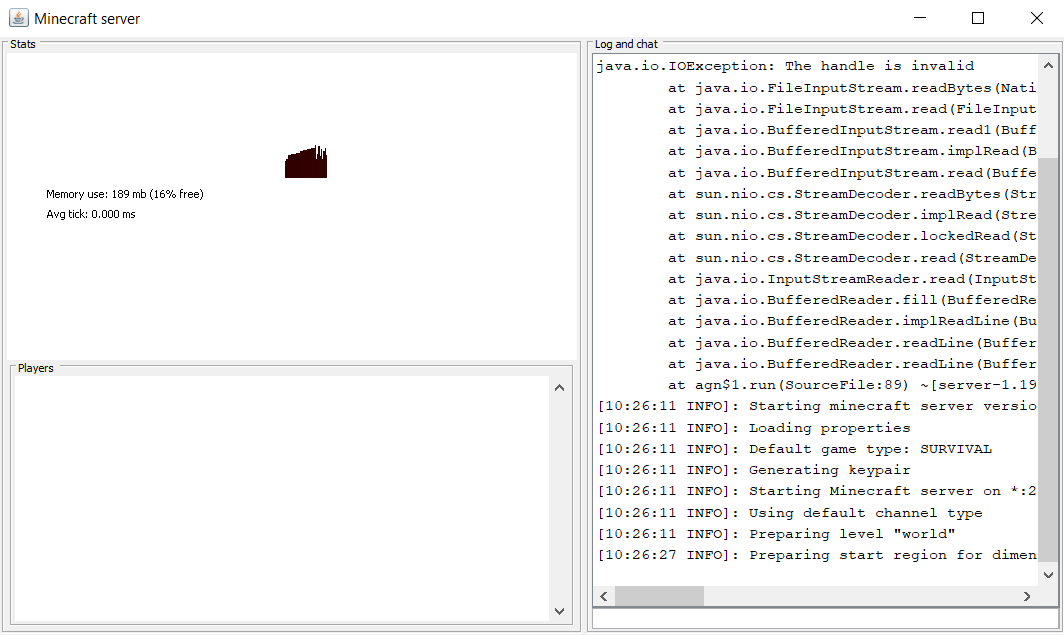This screenshot has height=635, width=1064.
Task: Click the up arrow on the Players list scrollbar
Action: [x=559, y=388]
